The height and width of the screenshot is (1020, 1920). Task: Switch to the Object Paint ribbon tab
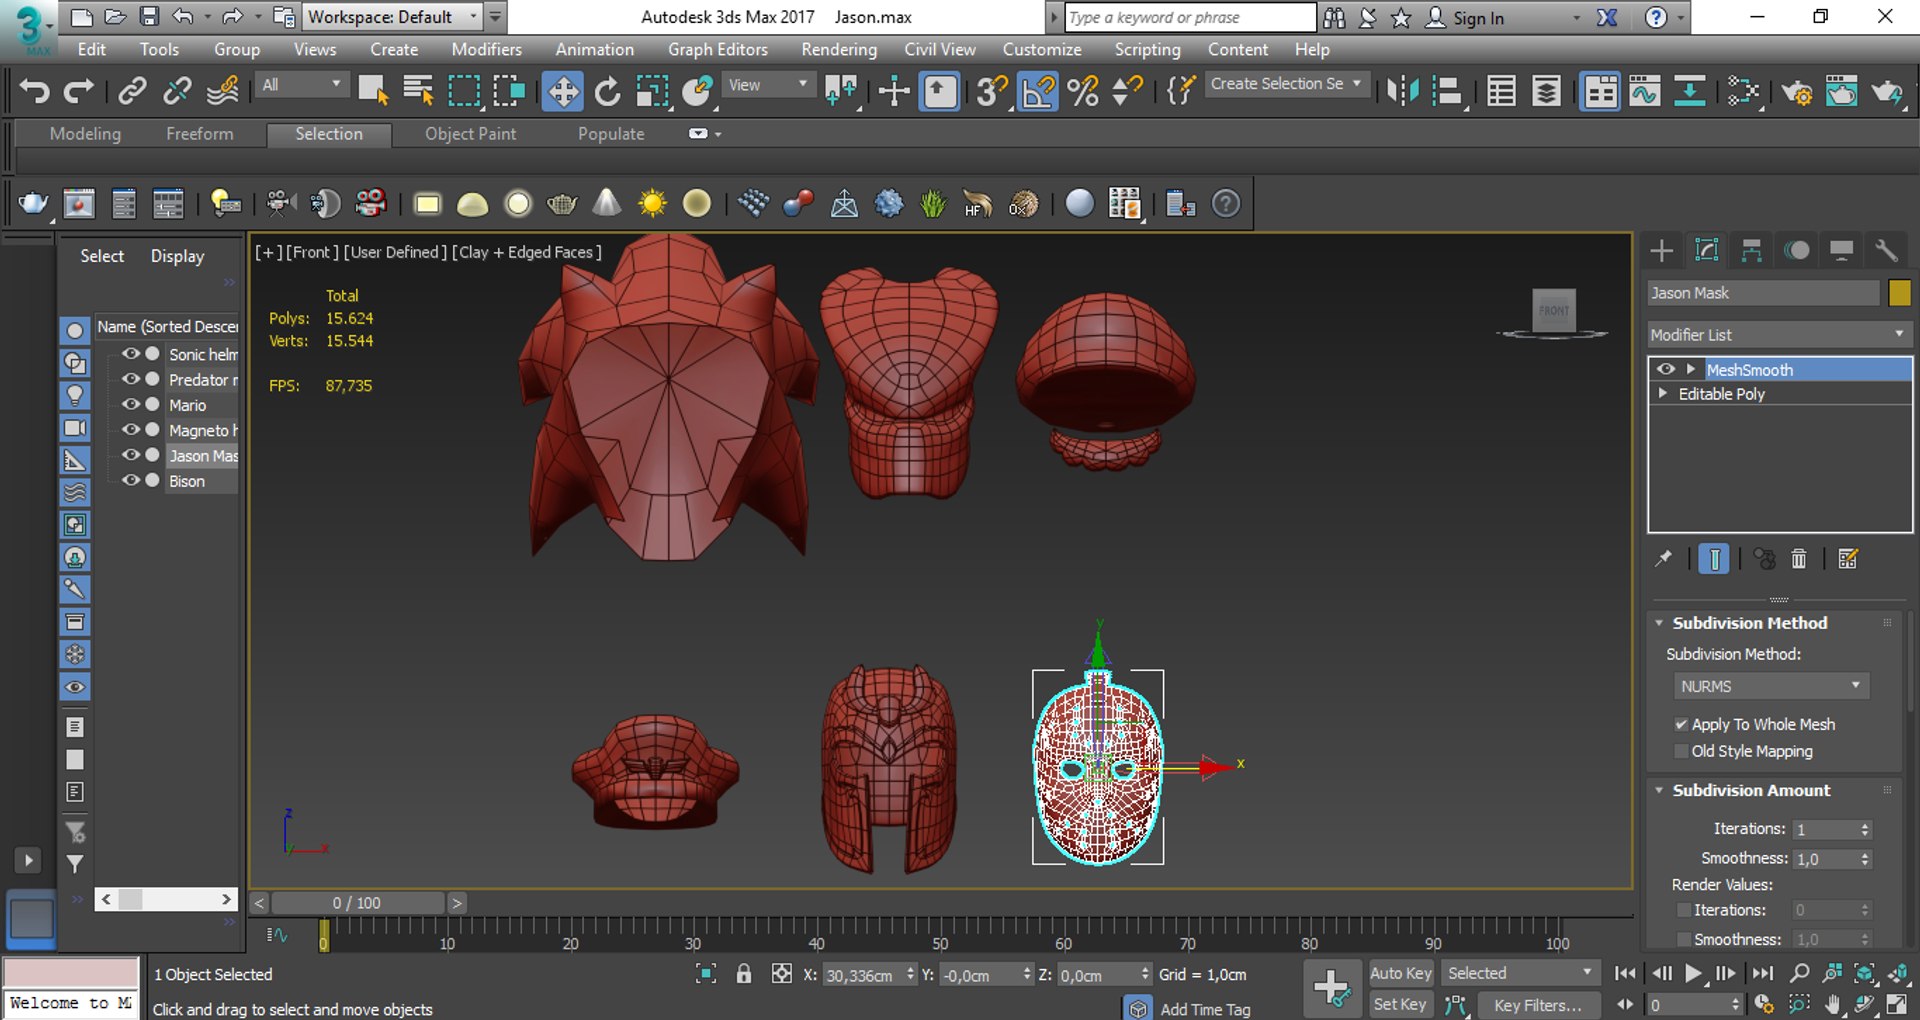[470, 134]
